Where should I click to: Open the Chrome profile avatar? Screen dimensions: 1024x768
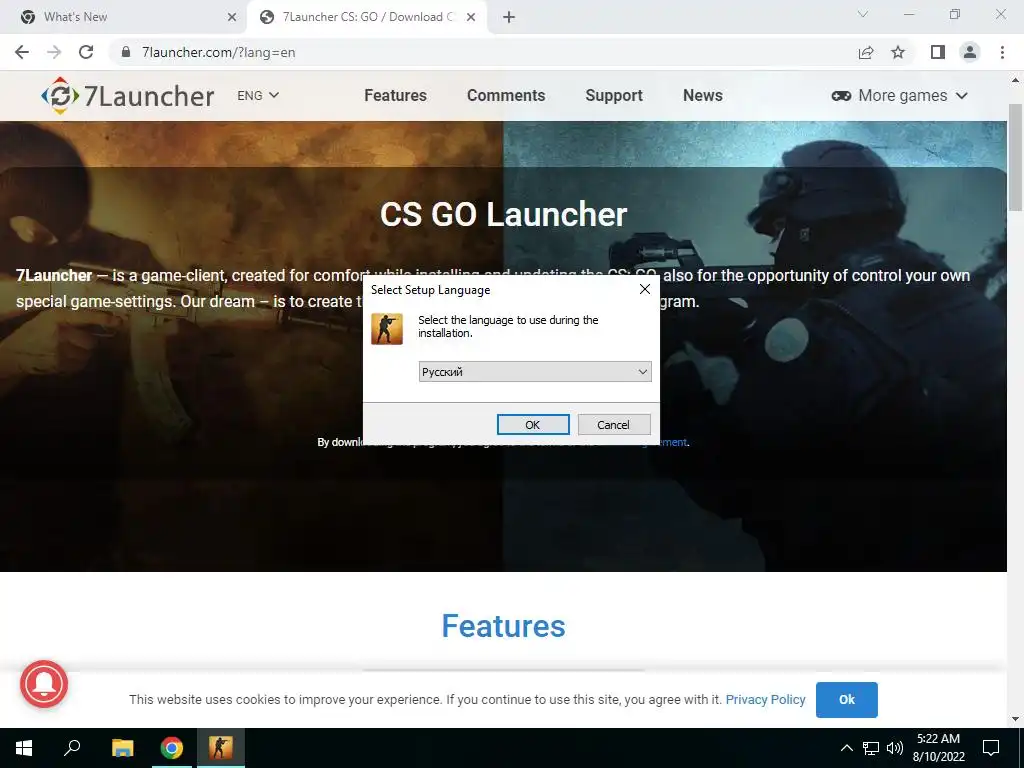(x=970, y=52)
